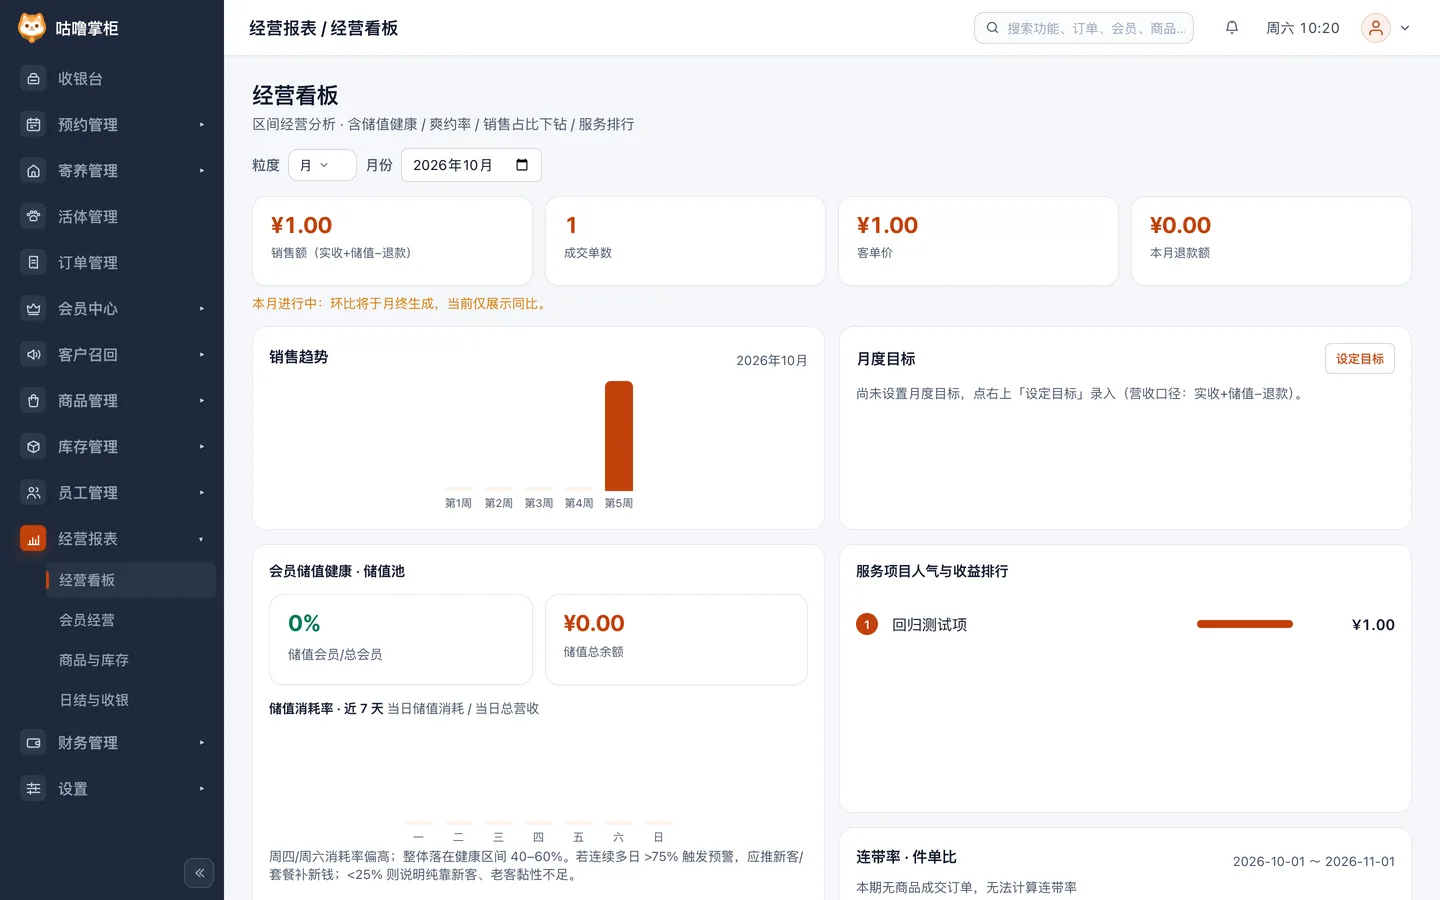Click the 咕噜掌柜 cat logo
Screen dimensions: 1440x900
point(32,28)
